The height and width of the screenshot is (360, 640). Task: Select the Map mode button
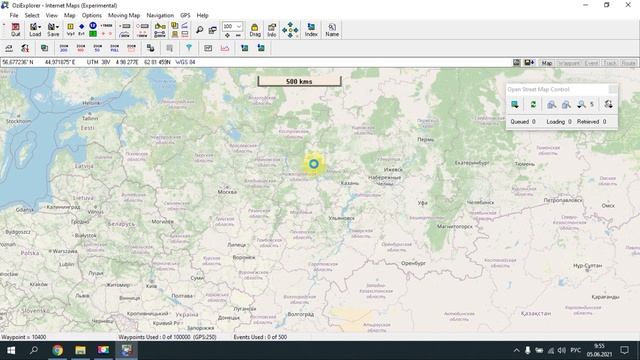pos(547,62)
